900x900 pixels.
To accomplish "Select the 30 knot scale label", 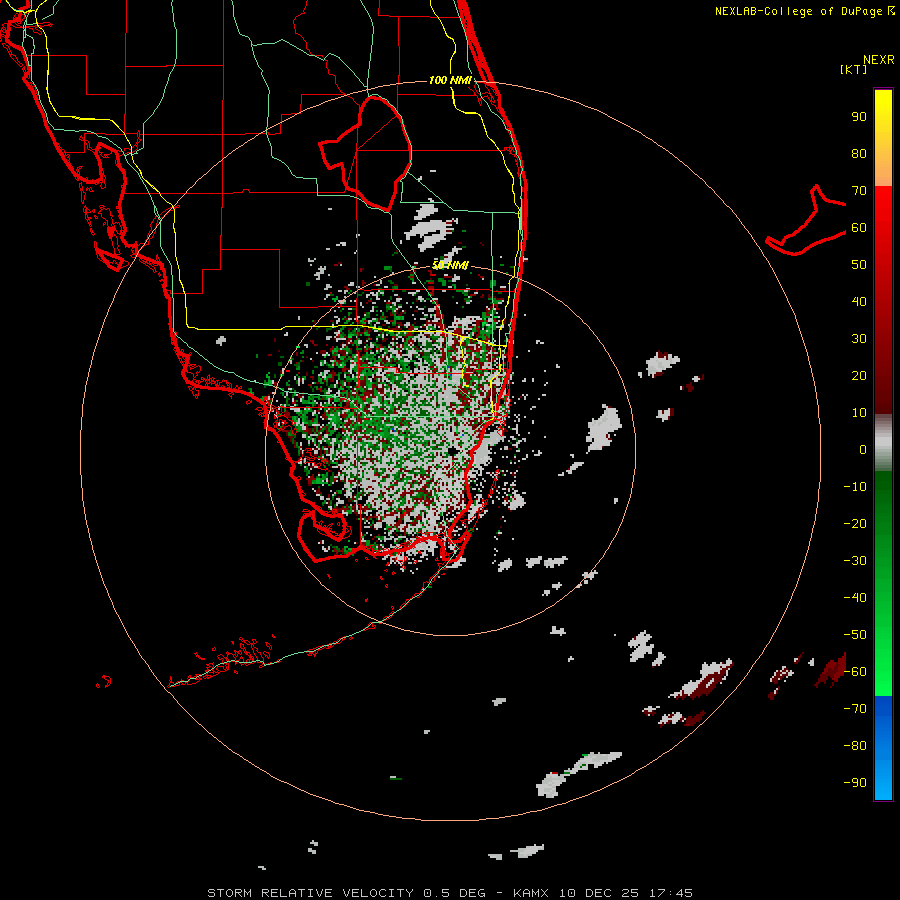I will coord(859,339).
